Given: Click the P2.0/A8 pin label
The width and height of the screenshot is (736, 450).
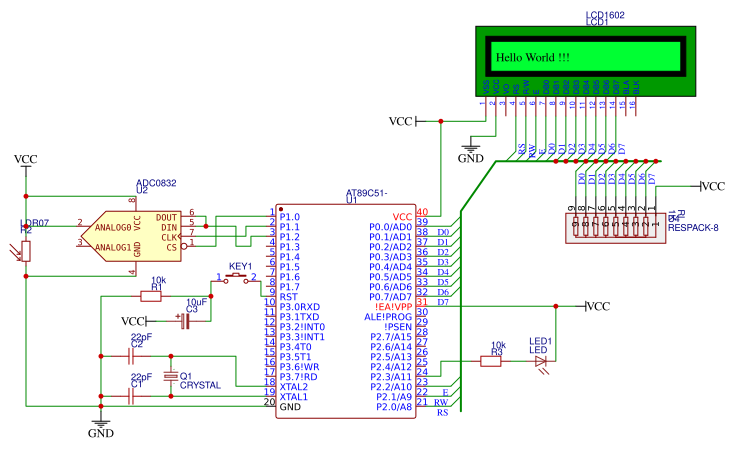Looking at the screenshot, I should pyautogui.click(x=394, y=406).
